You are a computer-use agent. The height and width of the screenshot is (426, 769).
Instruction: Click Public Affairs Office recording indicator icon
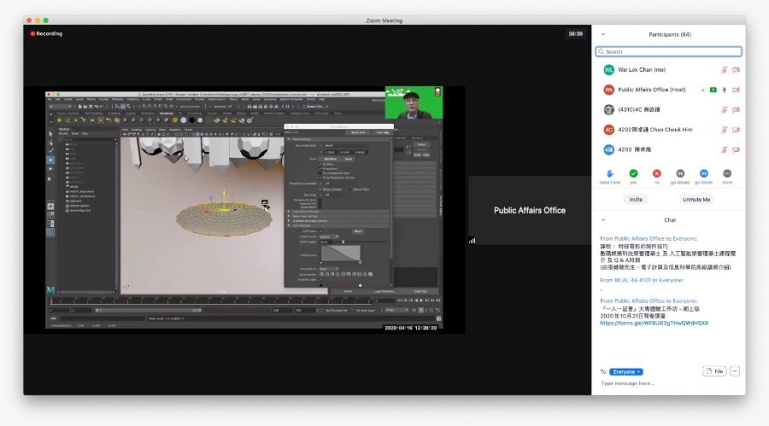pos(703,90)
